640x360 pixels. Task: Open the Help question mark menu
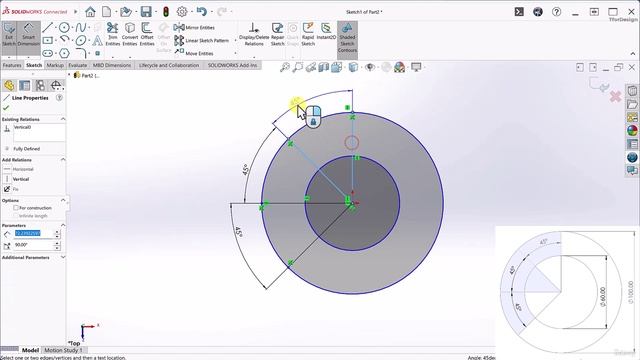point(557,12)
